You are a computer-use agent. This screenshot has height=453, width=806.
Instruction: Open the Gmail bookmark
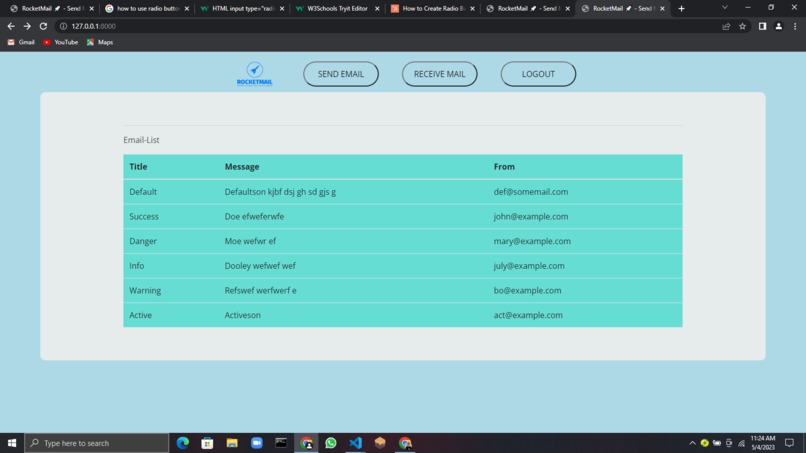pyautogui.click(x=21, y=42)
